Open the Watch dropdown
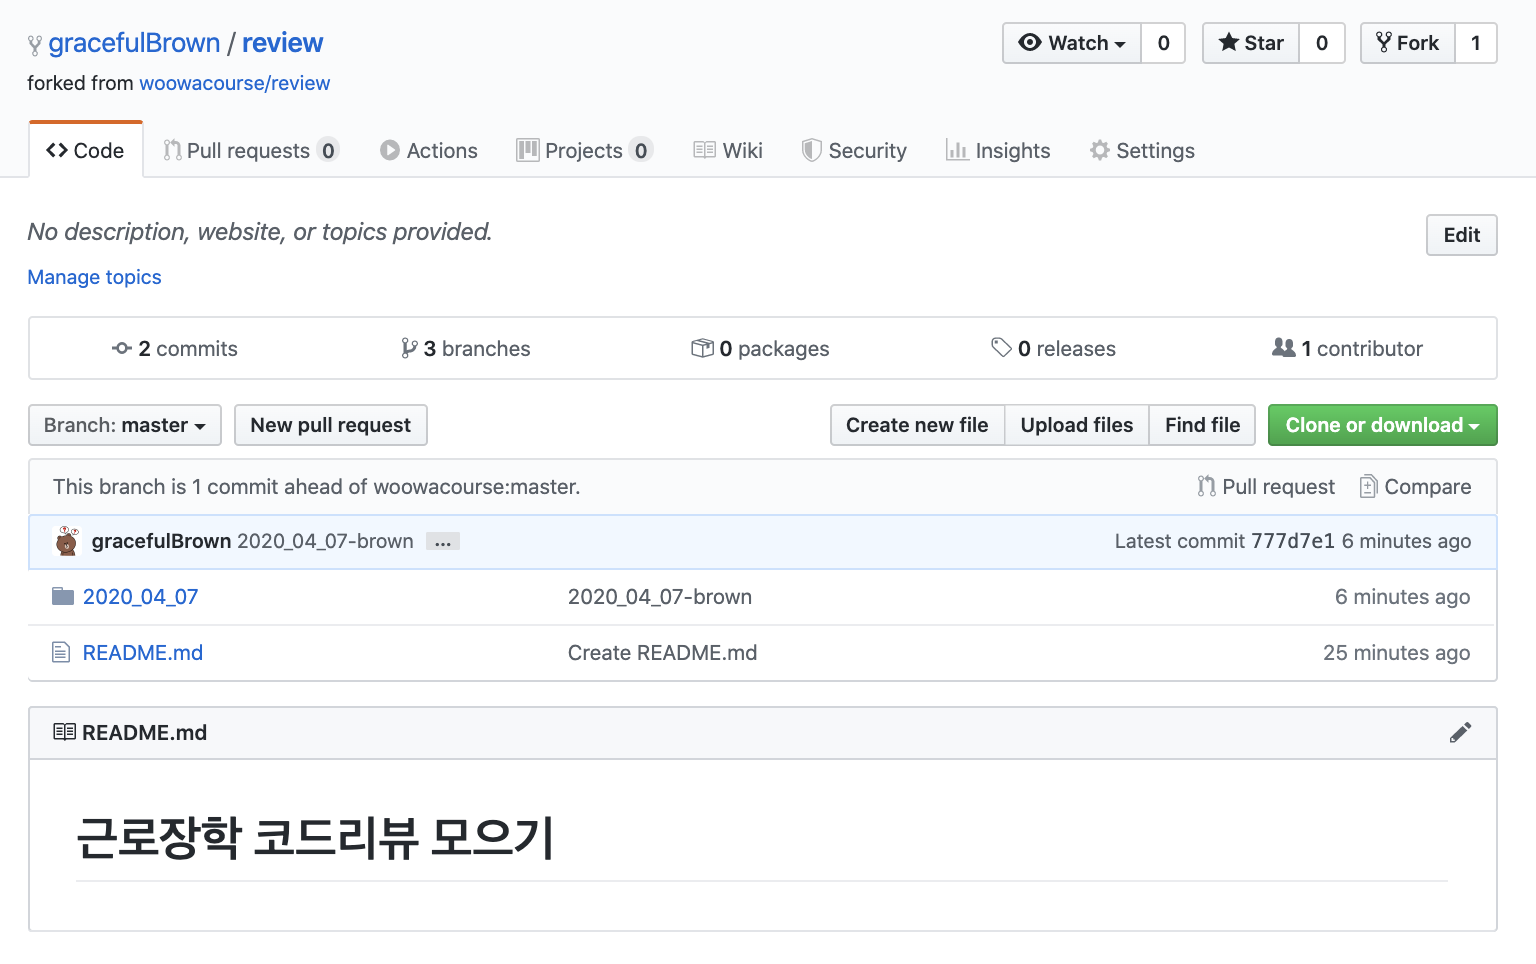1536x964 pixels. click(1072, 43)
